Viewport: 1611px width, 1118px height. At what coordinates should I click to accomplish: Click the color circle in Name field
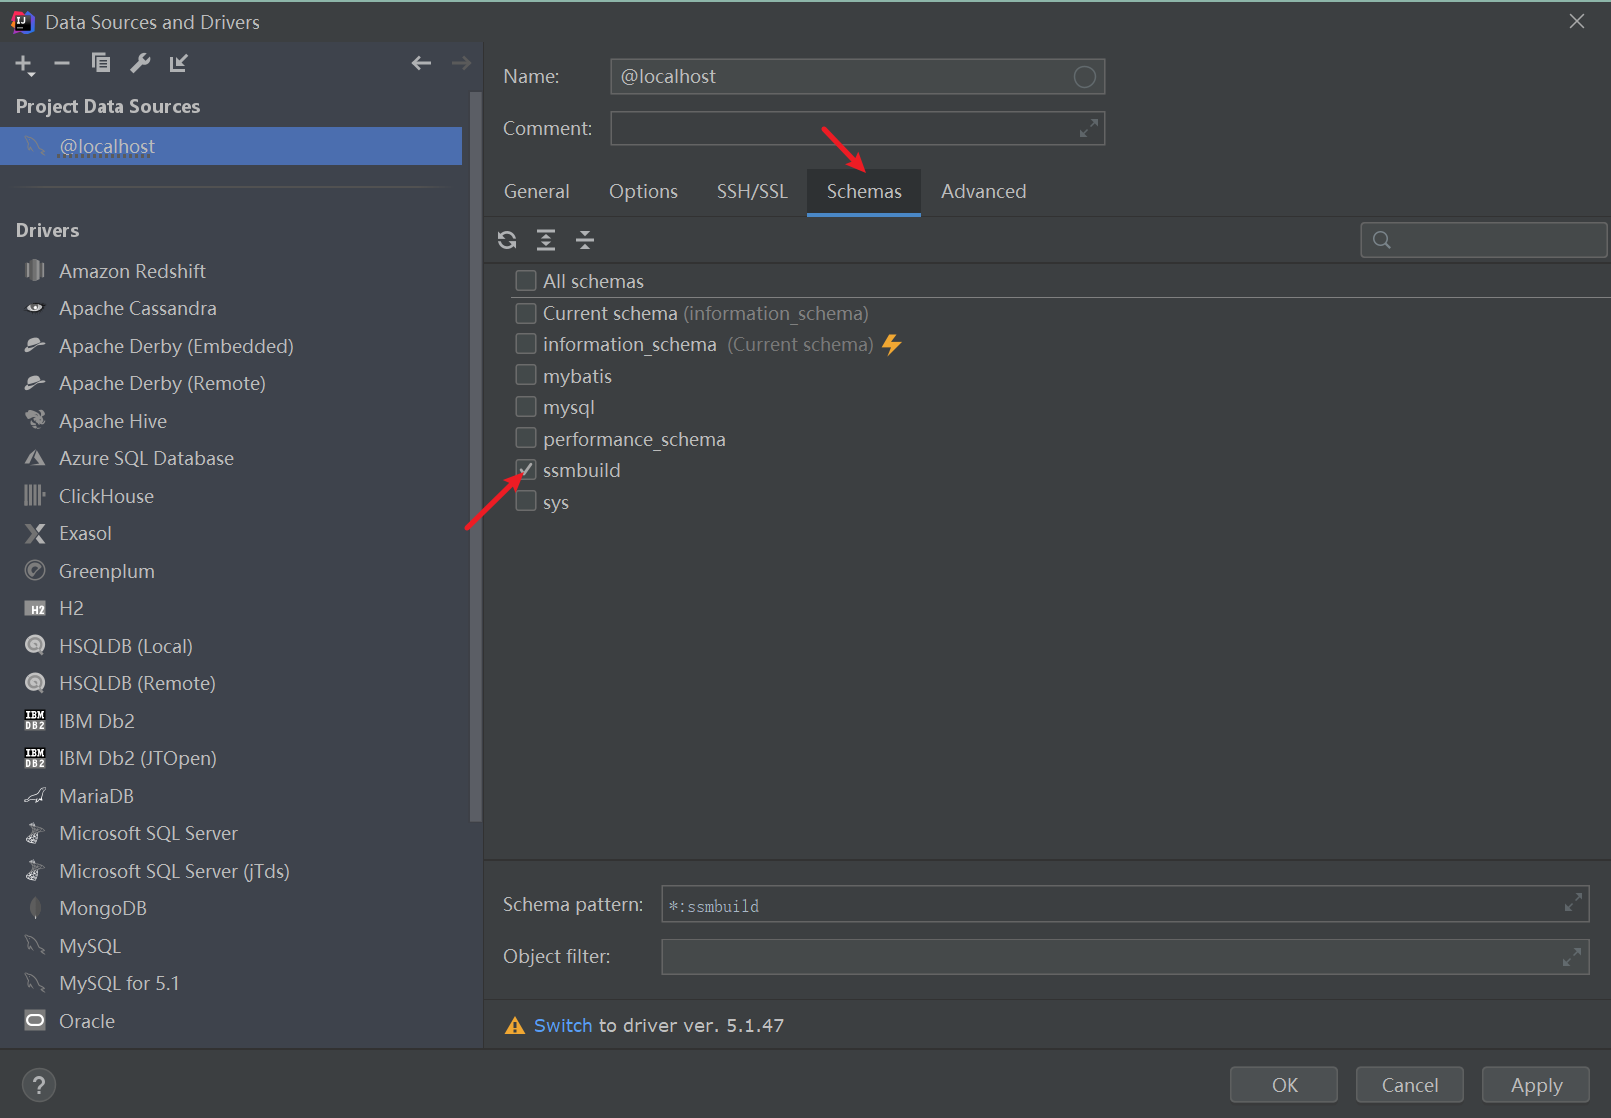(1085, 77)
